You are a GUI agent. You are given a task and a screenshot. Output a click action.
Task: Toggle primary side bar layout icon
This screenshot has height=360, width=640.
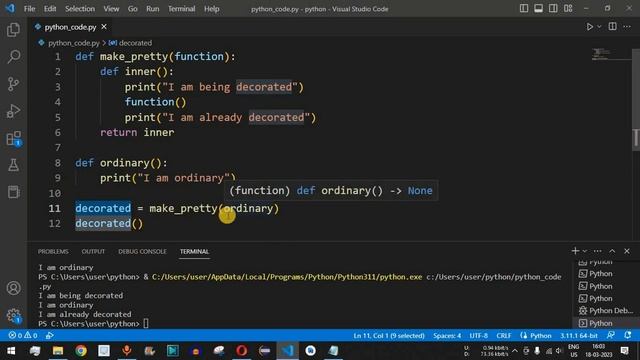[524, 9]
